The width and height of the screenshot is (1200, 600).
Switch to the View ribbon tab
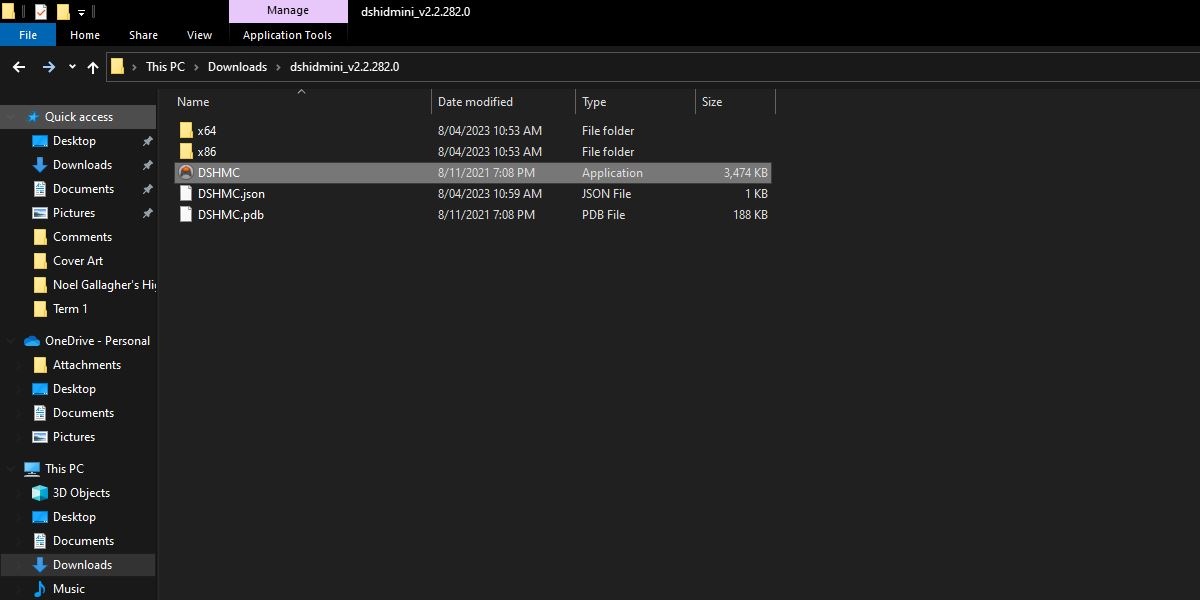tap(199, 34)
